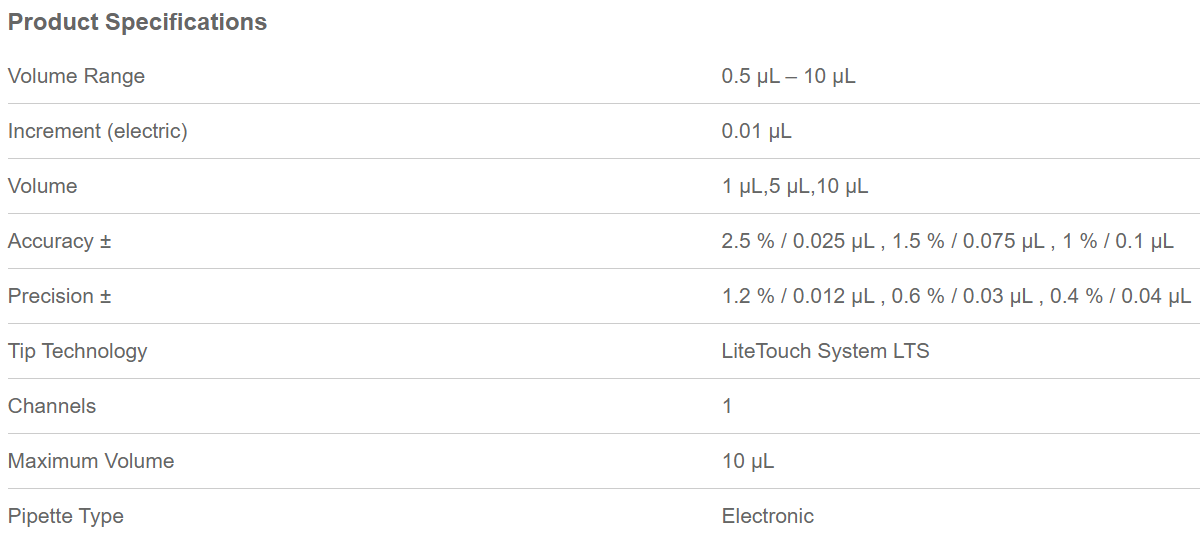Click the Tip Technology label
Screen dimensions: 1200x537
pos(77,351)
